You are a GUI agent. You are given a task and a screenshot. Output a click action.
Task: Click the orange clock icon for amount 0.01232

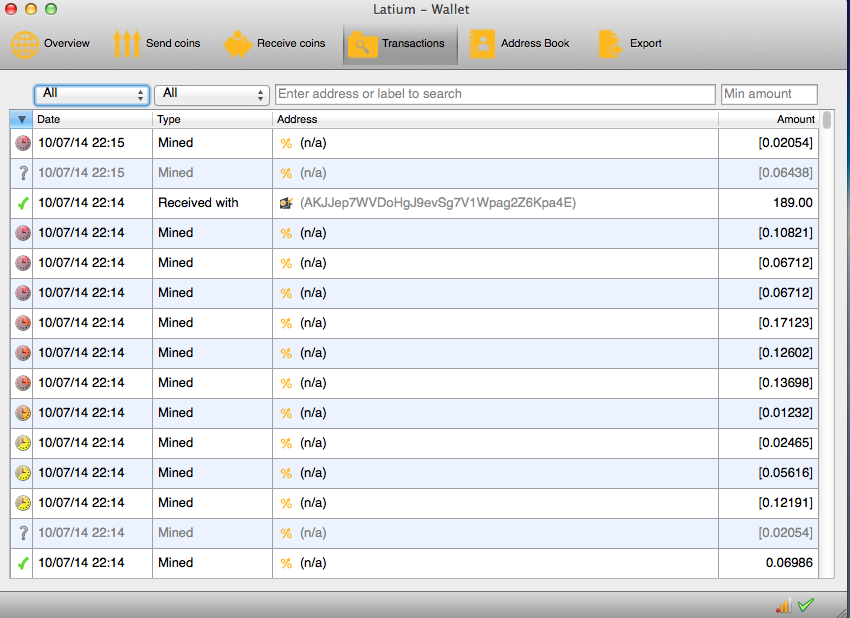click(23, 413)
